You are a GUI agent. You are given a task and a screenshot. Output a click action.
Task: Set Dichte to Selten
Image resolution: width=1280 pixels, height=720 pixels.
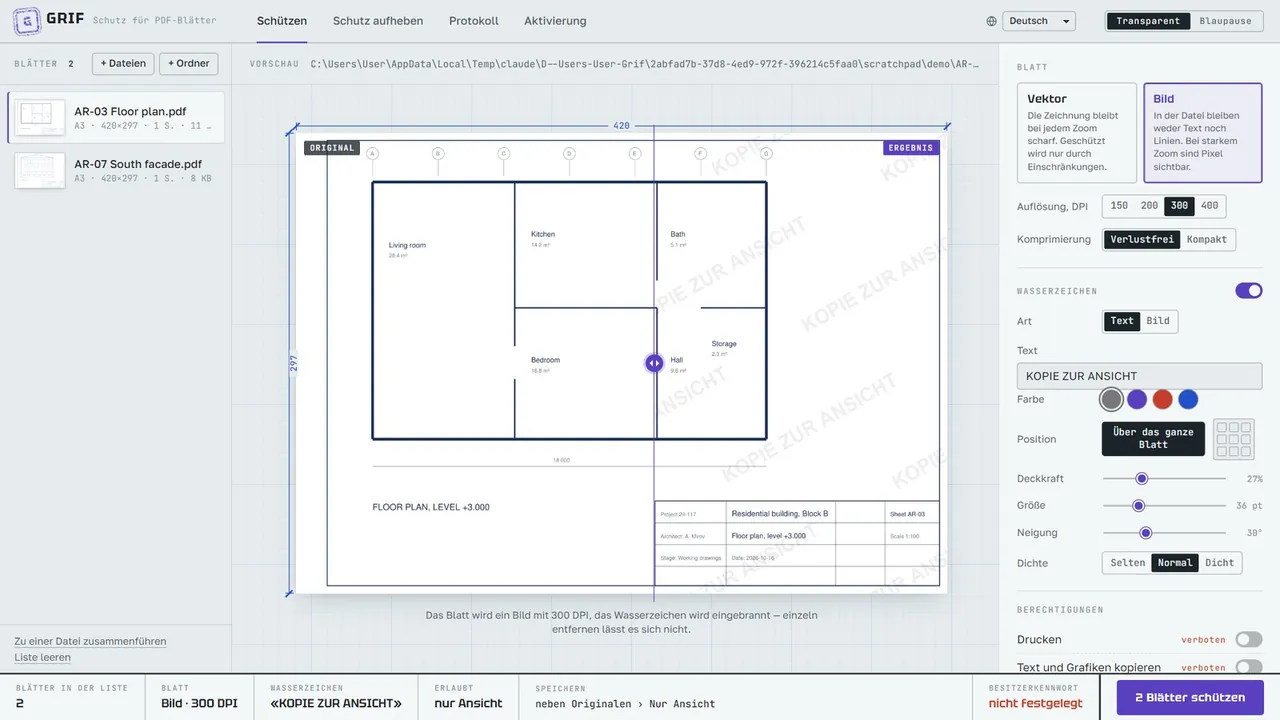tap(1128, 563)
